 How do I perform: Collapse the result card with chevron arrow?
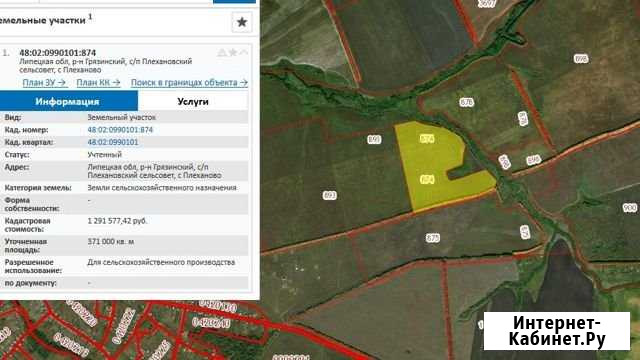[x=244, y=52]
